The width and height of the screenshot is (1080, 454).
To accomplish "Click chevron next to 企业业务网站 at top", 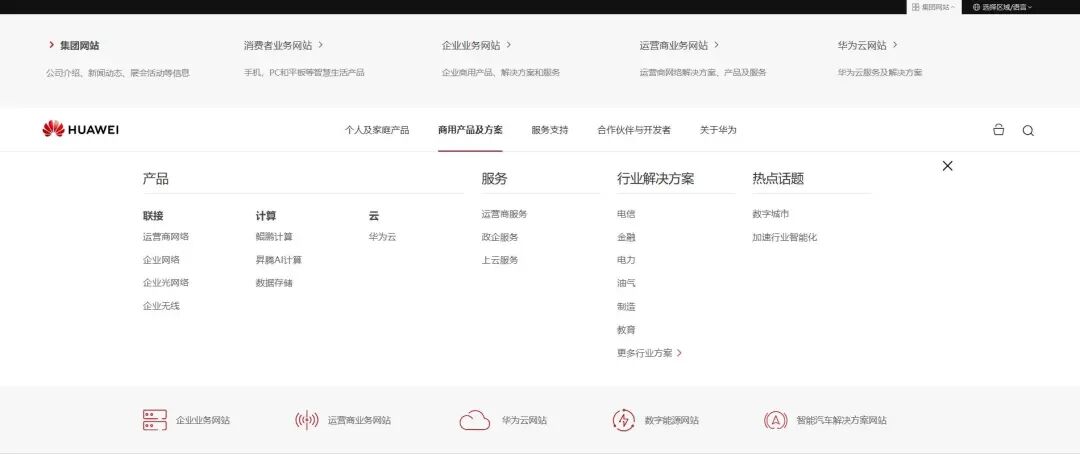I will pos(509,45).
